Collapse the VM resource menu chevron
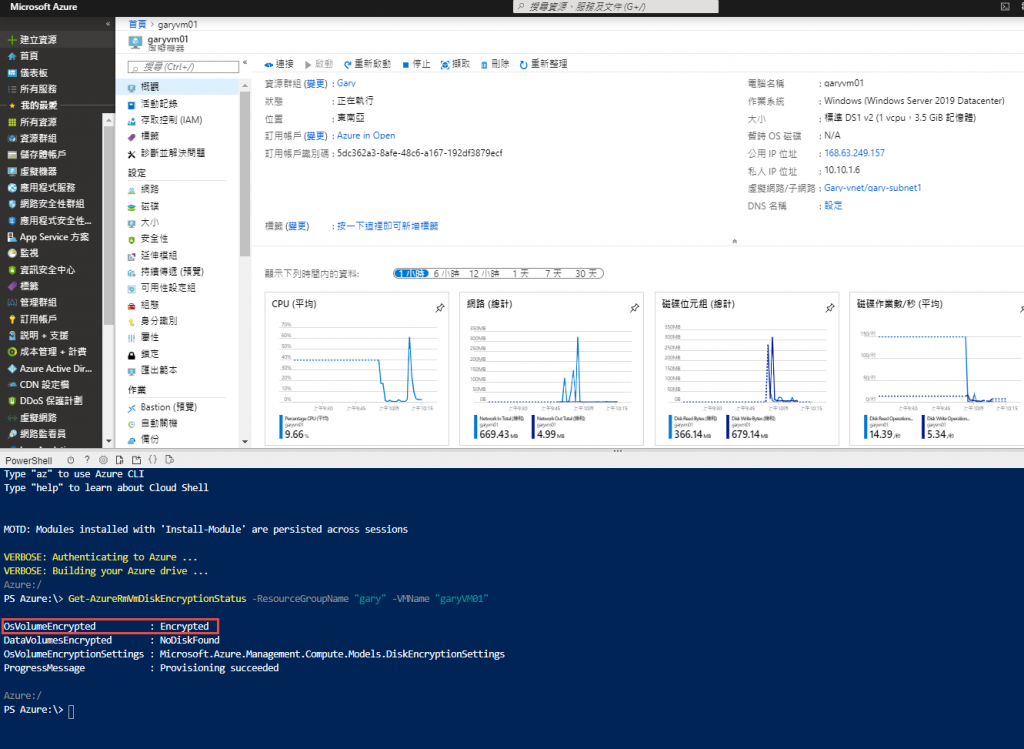1024x749 pixels. pyautogui.click(x=245, y=63)
